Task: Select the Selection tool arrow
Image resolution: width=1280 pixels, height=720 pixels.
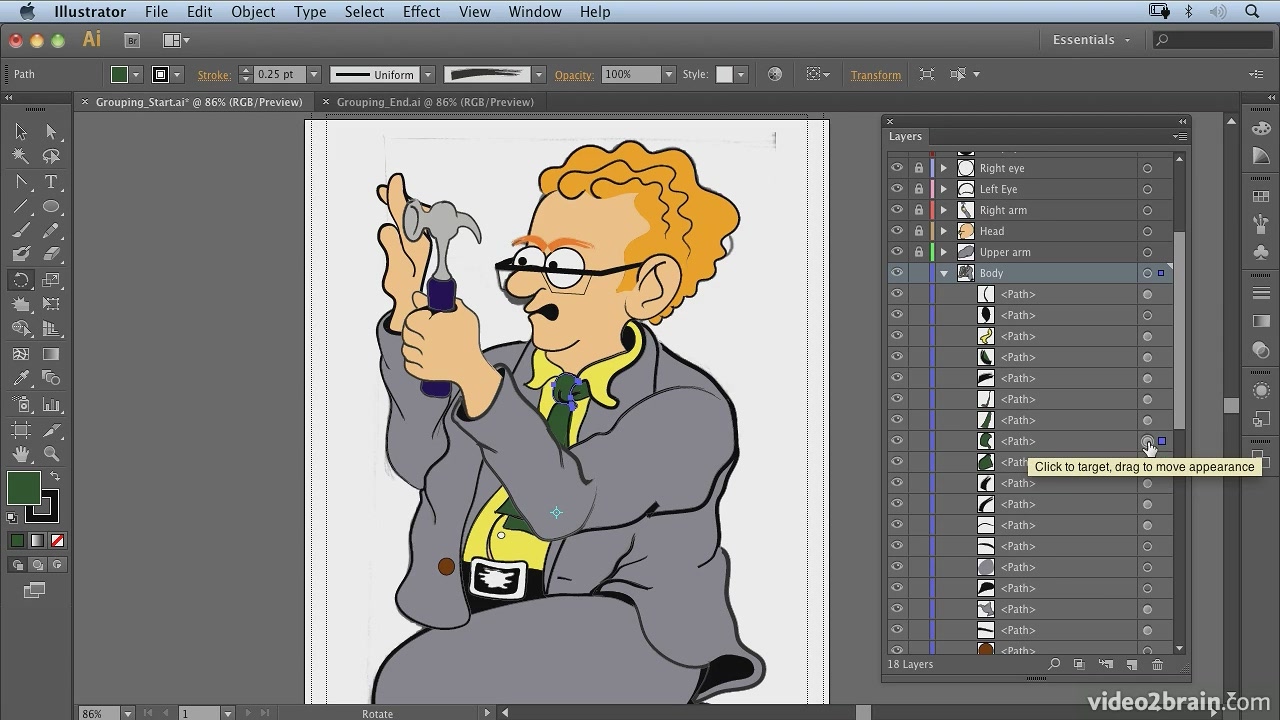Action: 20,132
